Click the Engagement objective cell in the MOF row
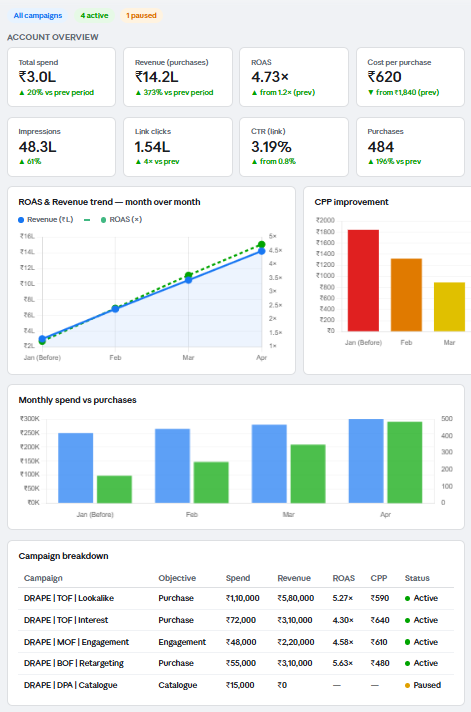The height and width of the screenshot is (712, 471). 182,642
